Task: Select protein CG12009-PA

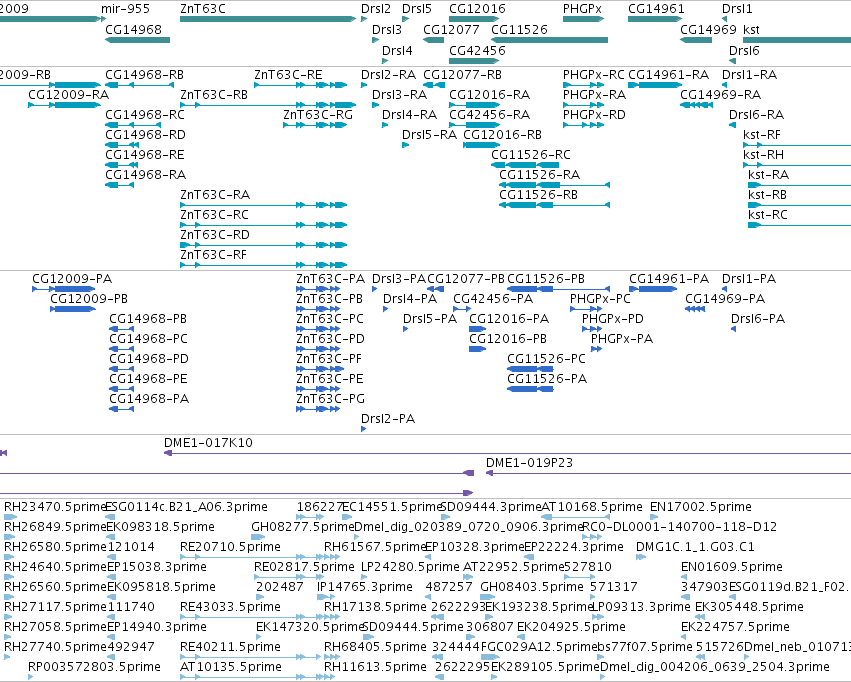Action: point(63,289)
